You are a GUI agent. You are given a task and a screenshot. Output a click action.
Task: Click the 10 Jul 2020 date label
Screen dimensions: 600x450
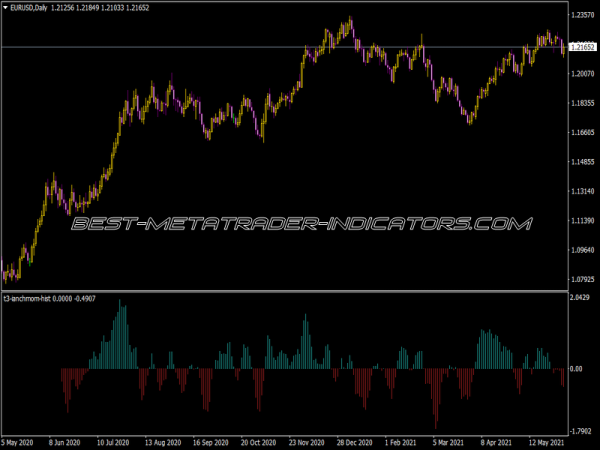[115, 441]
